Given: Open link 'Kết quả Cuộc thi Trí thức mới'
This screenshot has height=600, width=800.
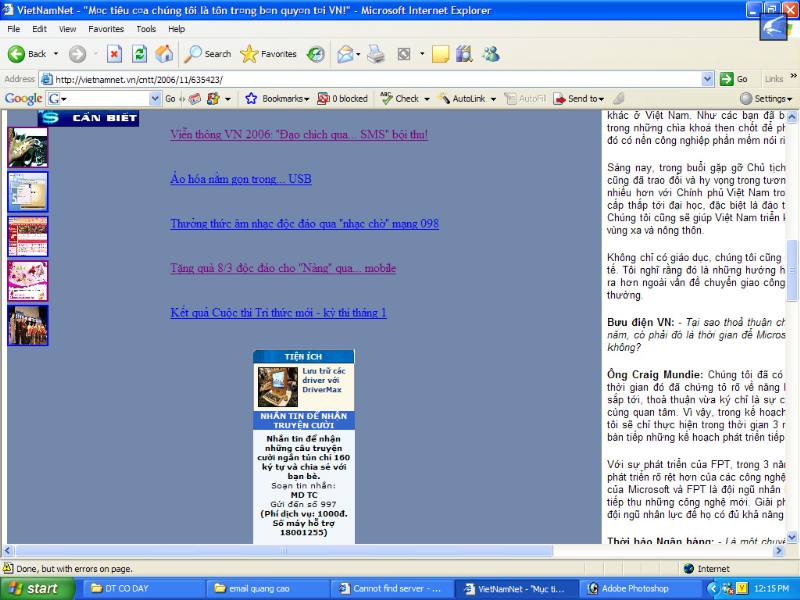Looking at the screenshot, I should pos(278,313).
